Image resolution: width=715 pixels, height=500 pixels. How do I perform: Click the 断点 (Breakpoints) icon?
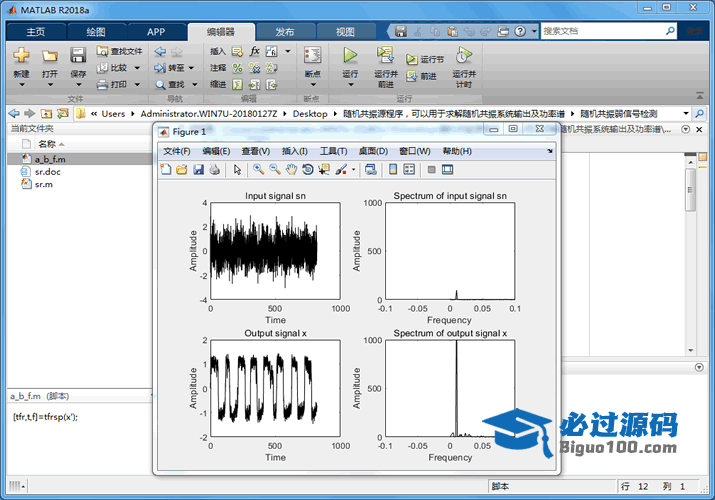(312, 55)
